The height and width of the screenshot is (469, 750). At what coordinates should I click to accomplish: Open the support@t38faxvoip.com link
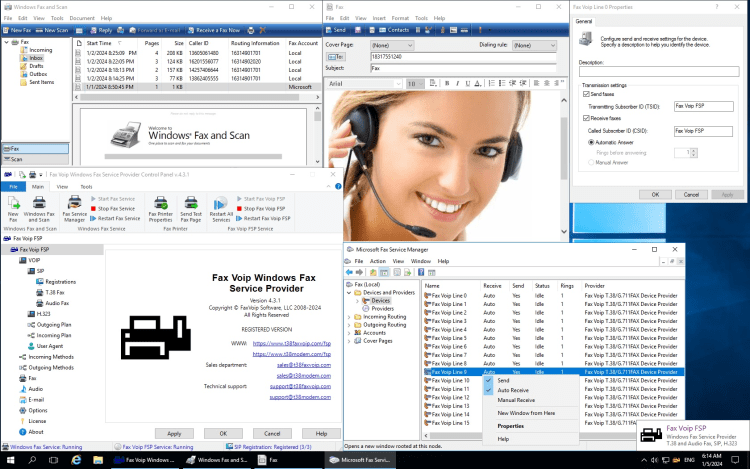point(300,386)
